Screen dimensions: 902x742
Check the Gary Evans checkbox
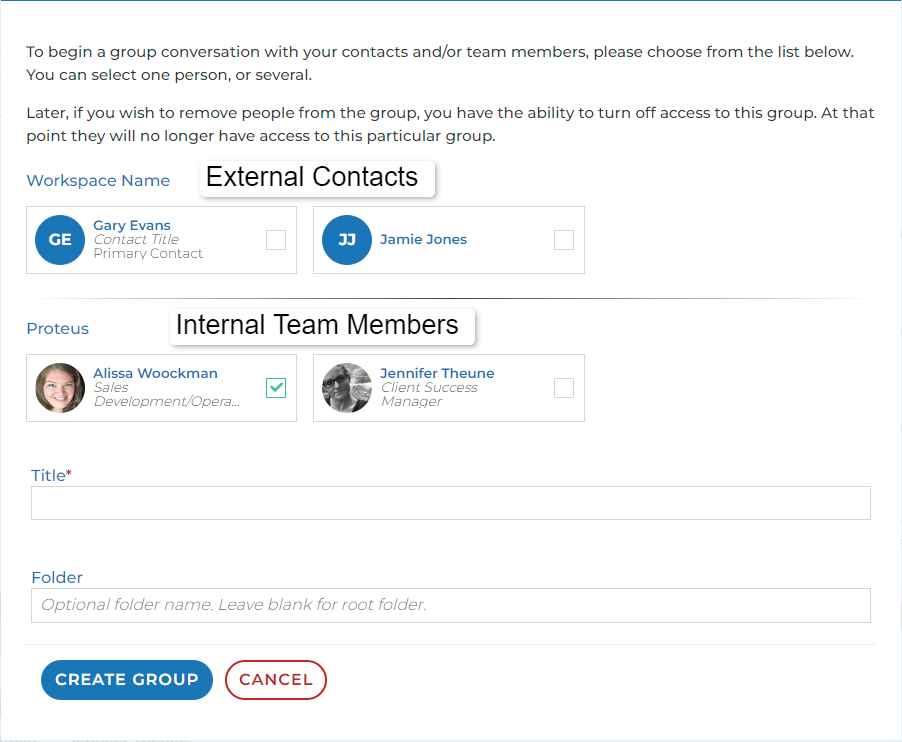coord(276,240)
